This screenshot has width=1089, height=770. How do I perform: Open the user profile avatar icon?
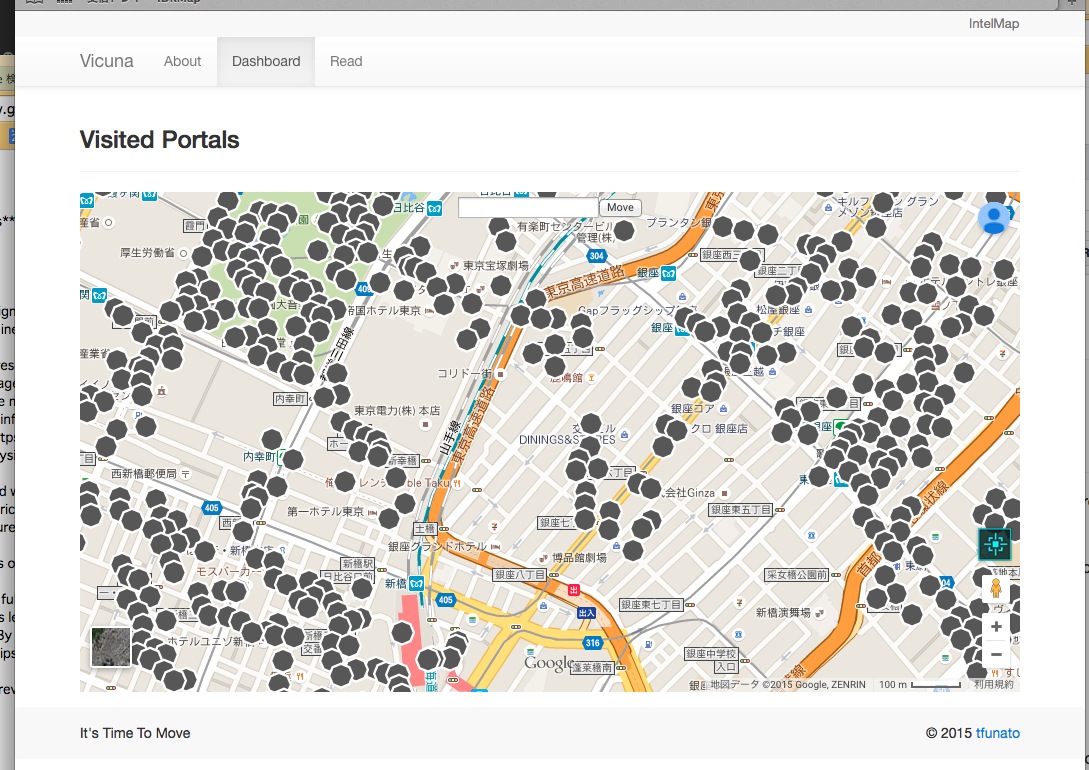(994, 218)
